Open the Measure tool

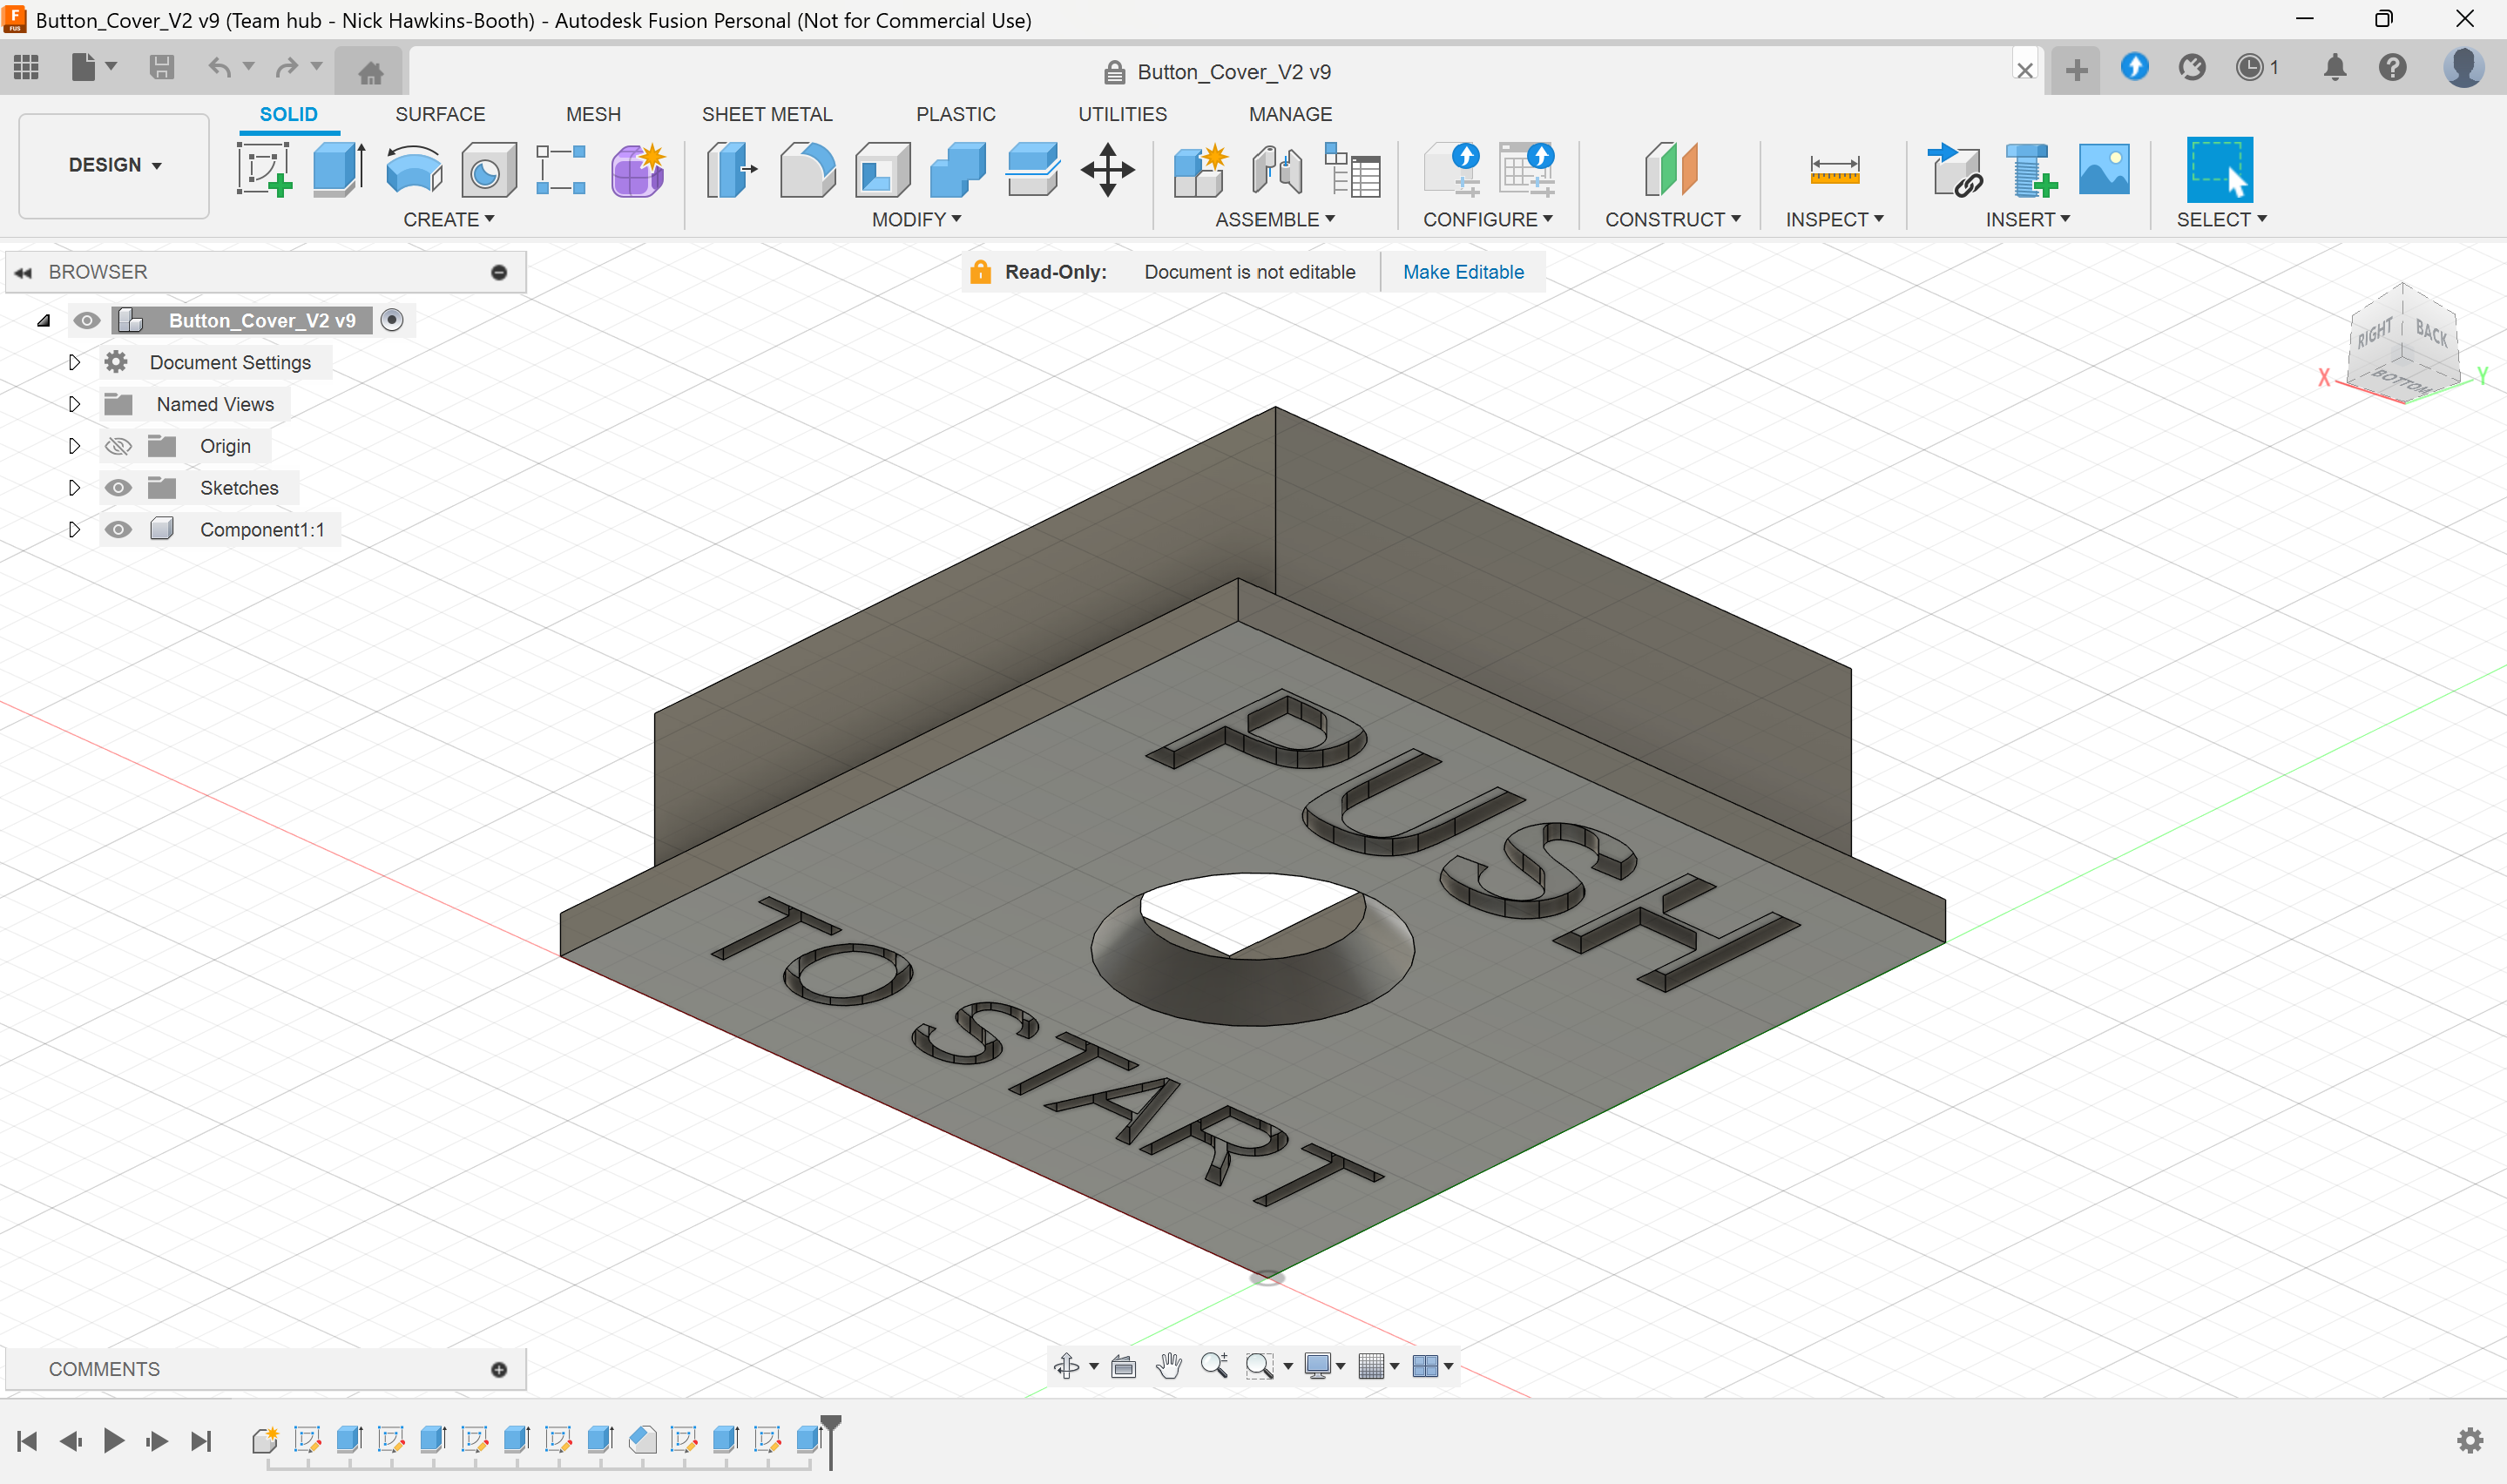(1834, 169)
